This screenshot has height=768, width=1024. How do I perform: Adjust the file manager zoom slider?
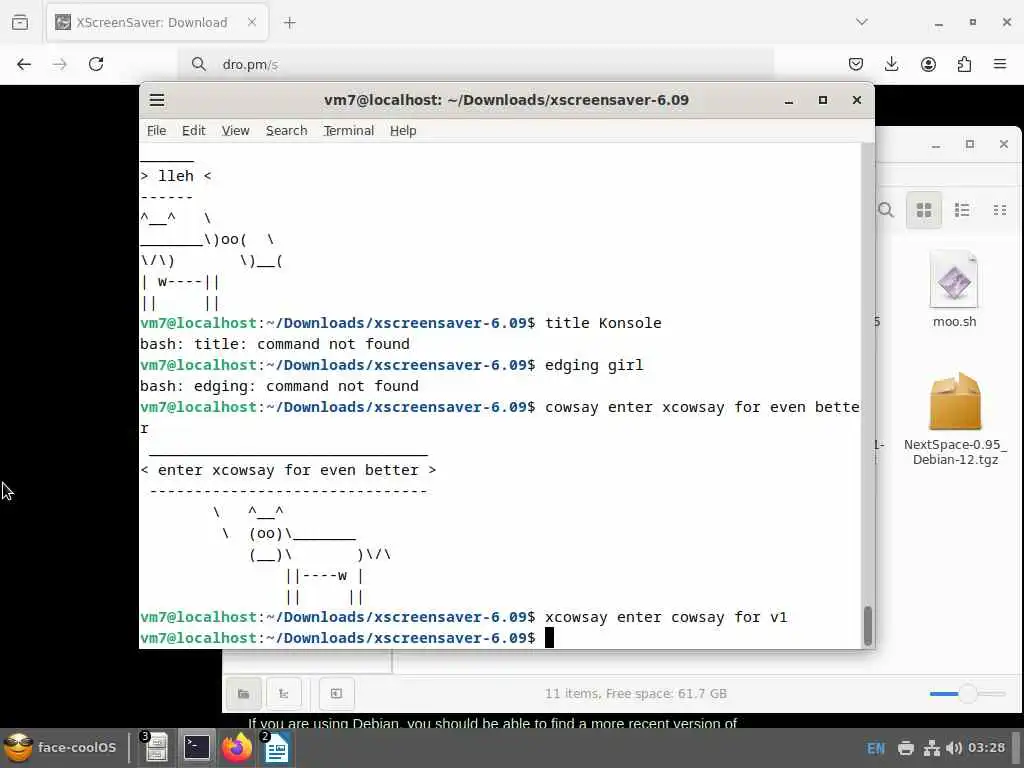[967, 694]
